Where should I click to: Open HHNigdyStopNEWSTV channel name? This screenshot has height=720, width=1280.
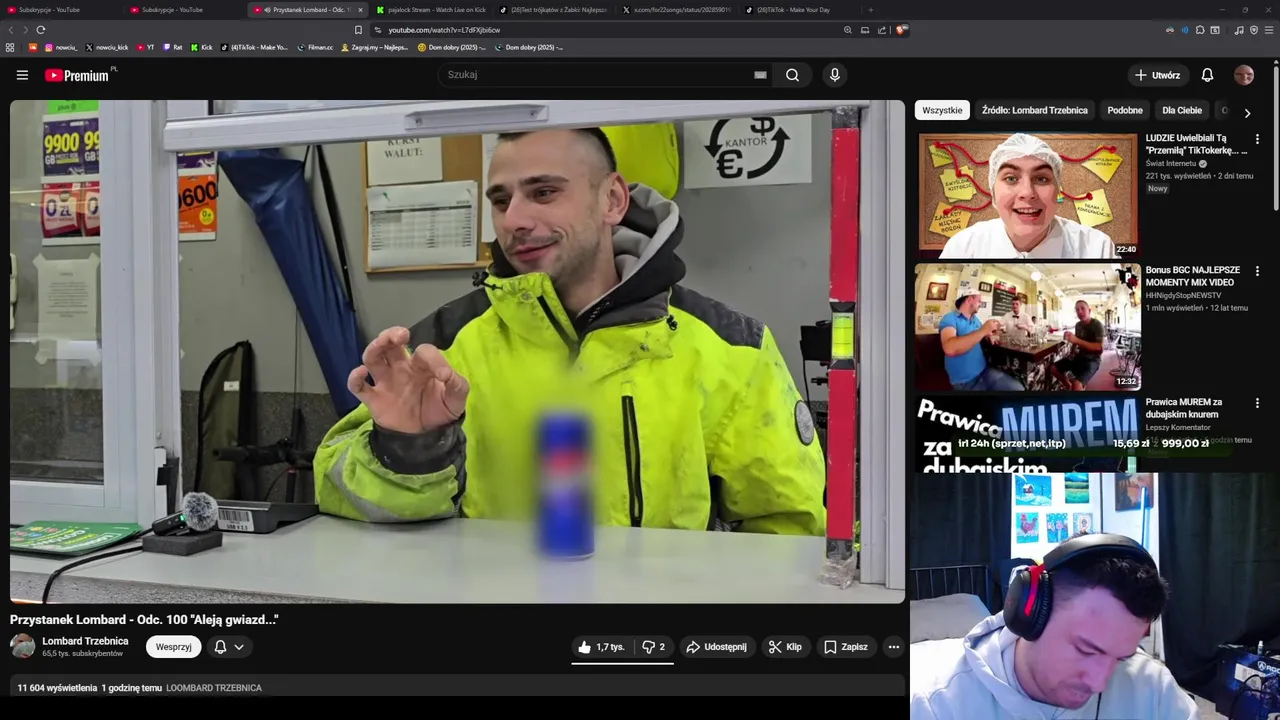click(x=1184, y=295)
